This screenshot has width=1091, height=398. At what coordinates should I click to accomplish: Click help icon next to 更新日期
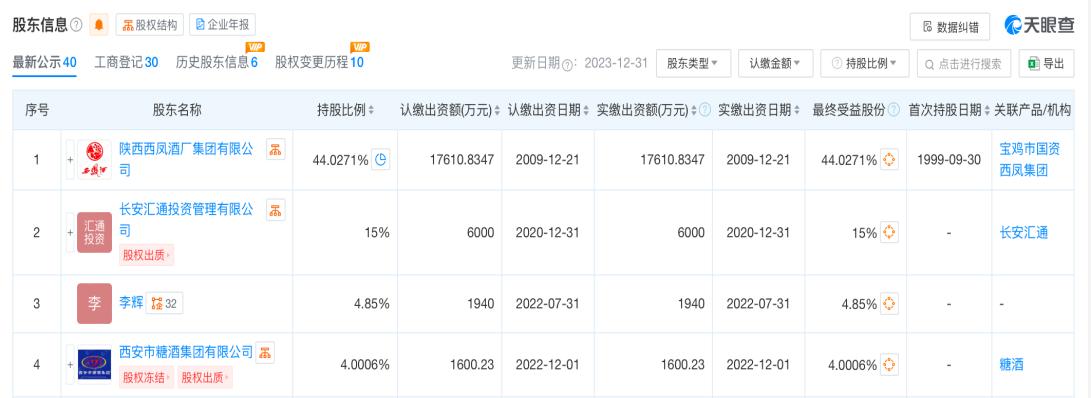tap(567, 64)
